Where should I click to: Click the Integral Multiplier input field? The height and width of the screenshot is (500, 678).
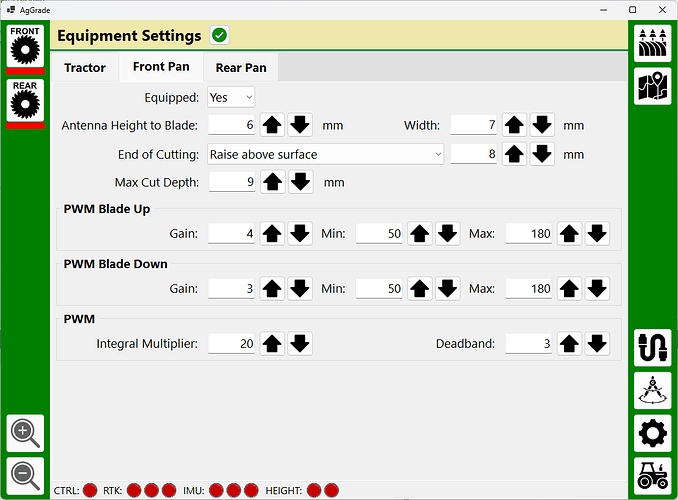pyautogui.click(x=231, y=344)
